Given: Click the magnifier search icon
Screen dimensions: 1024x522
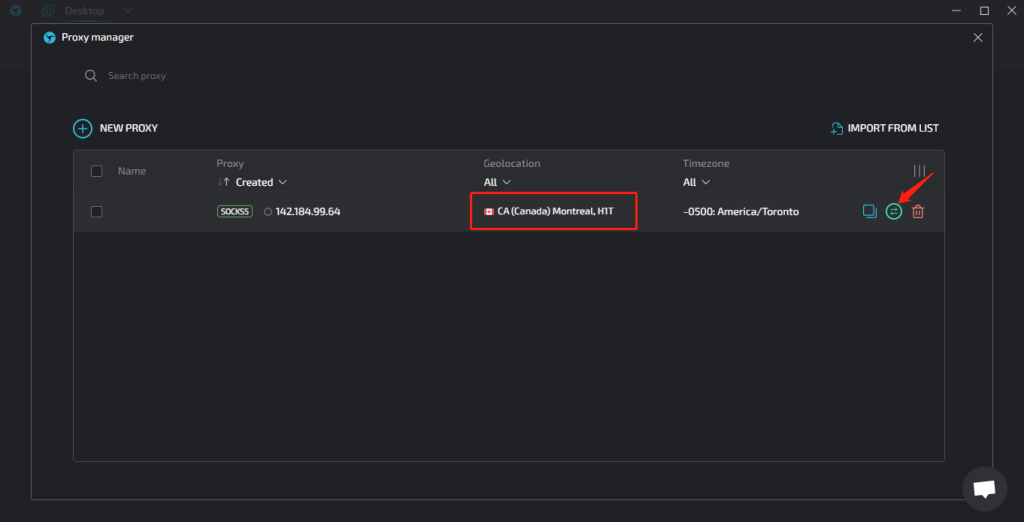Looking at the screenshot, I should pyautogui.click(x=91, y=76).
